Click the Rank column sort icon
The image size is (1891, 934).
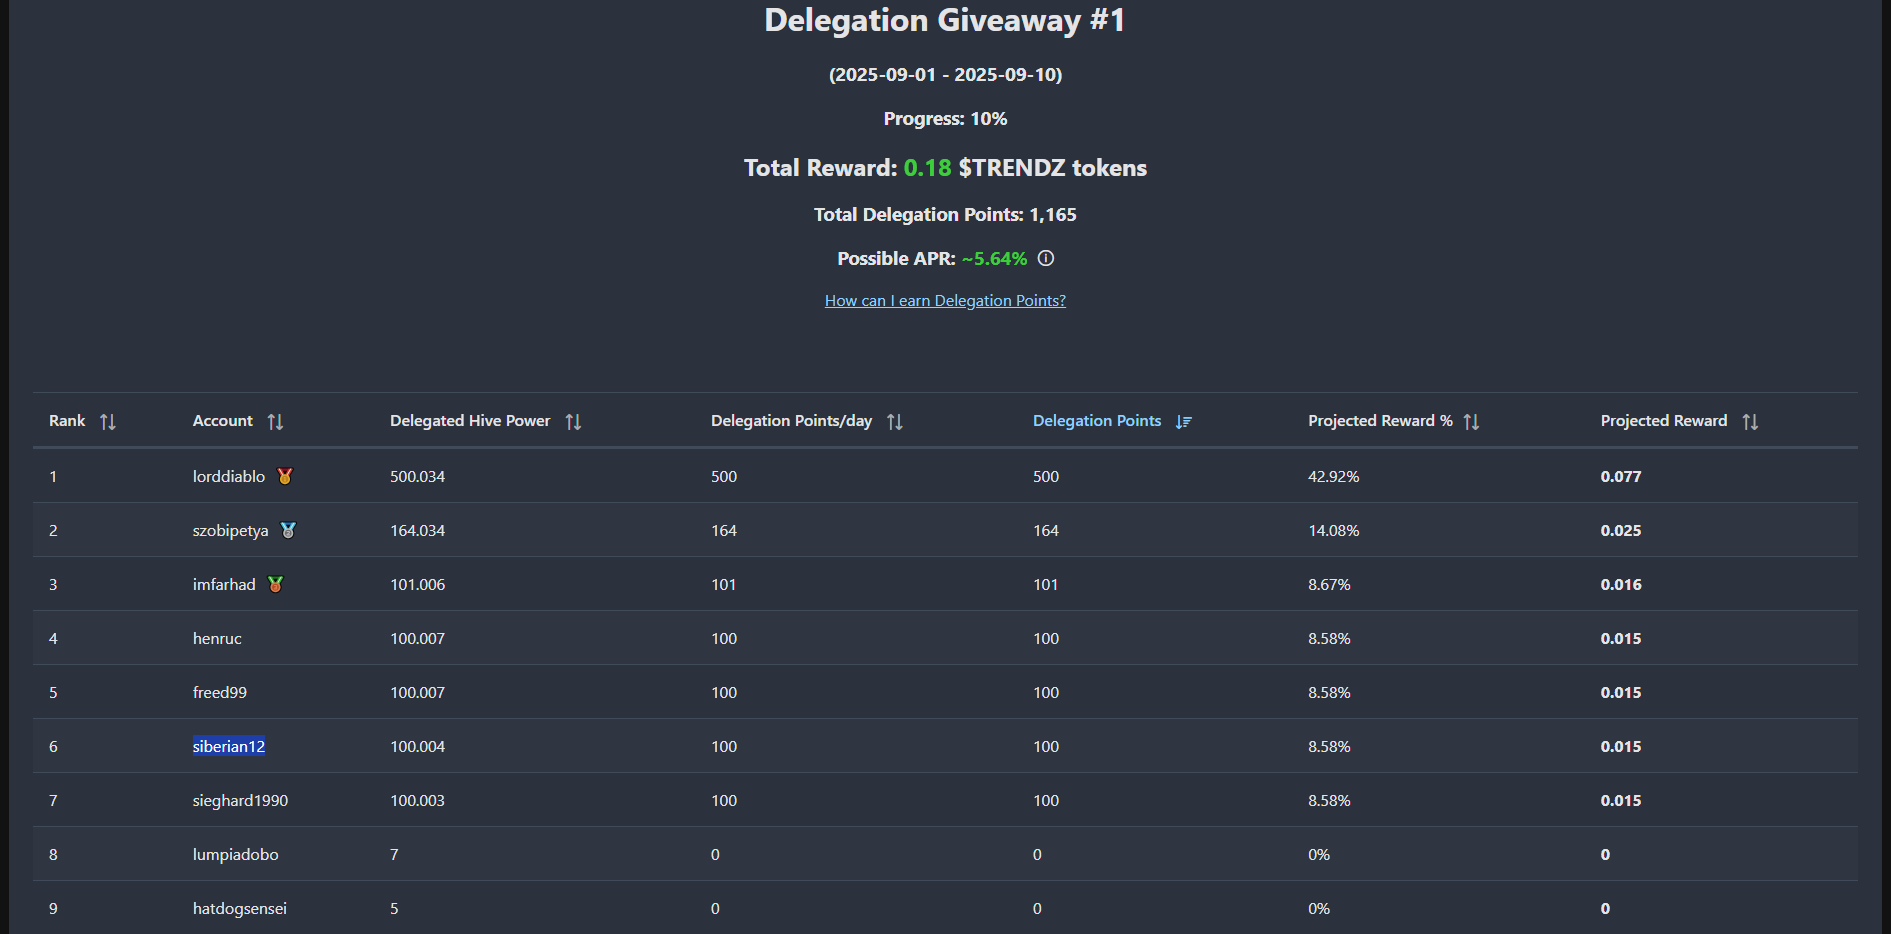pyautogui.click(x=108, y=422)
